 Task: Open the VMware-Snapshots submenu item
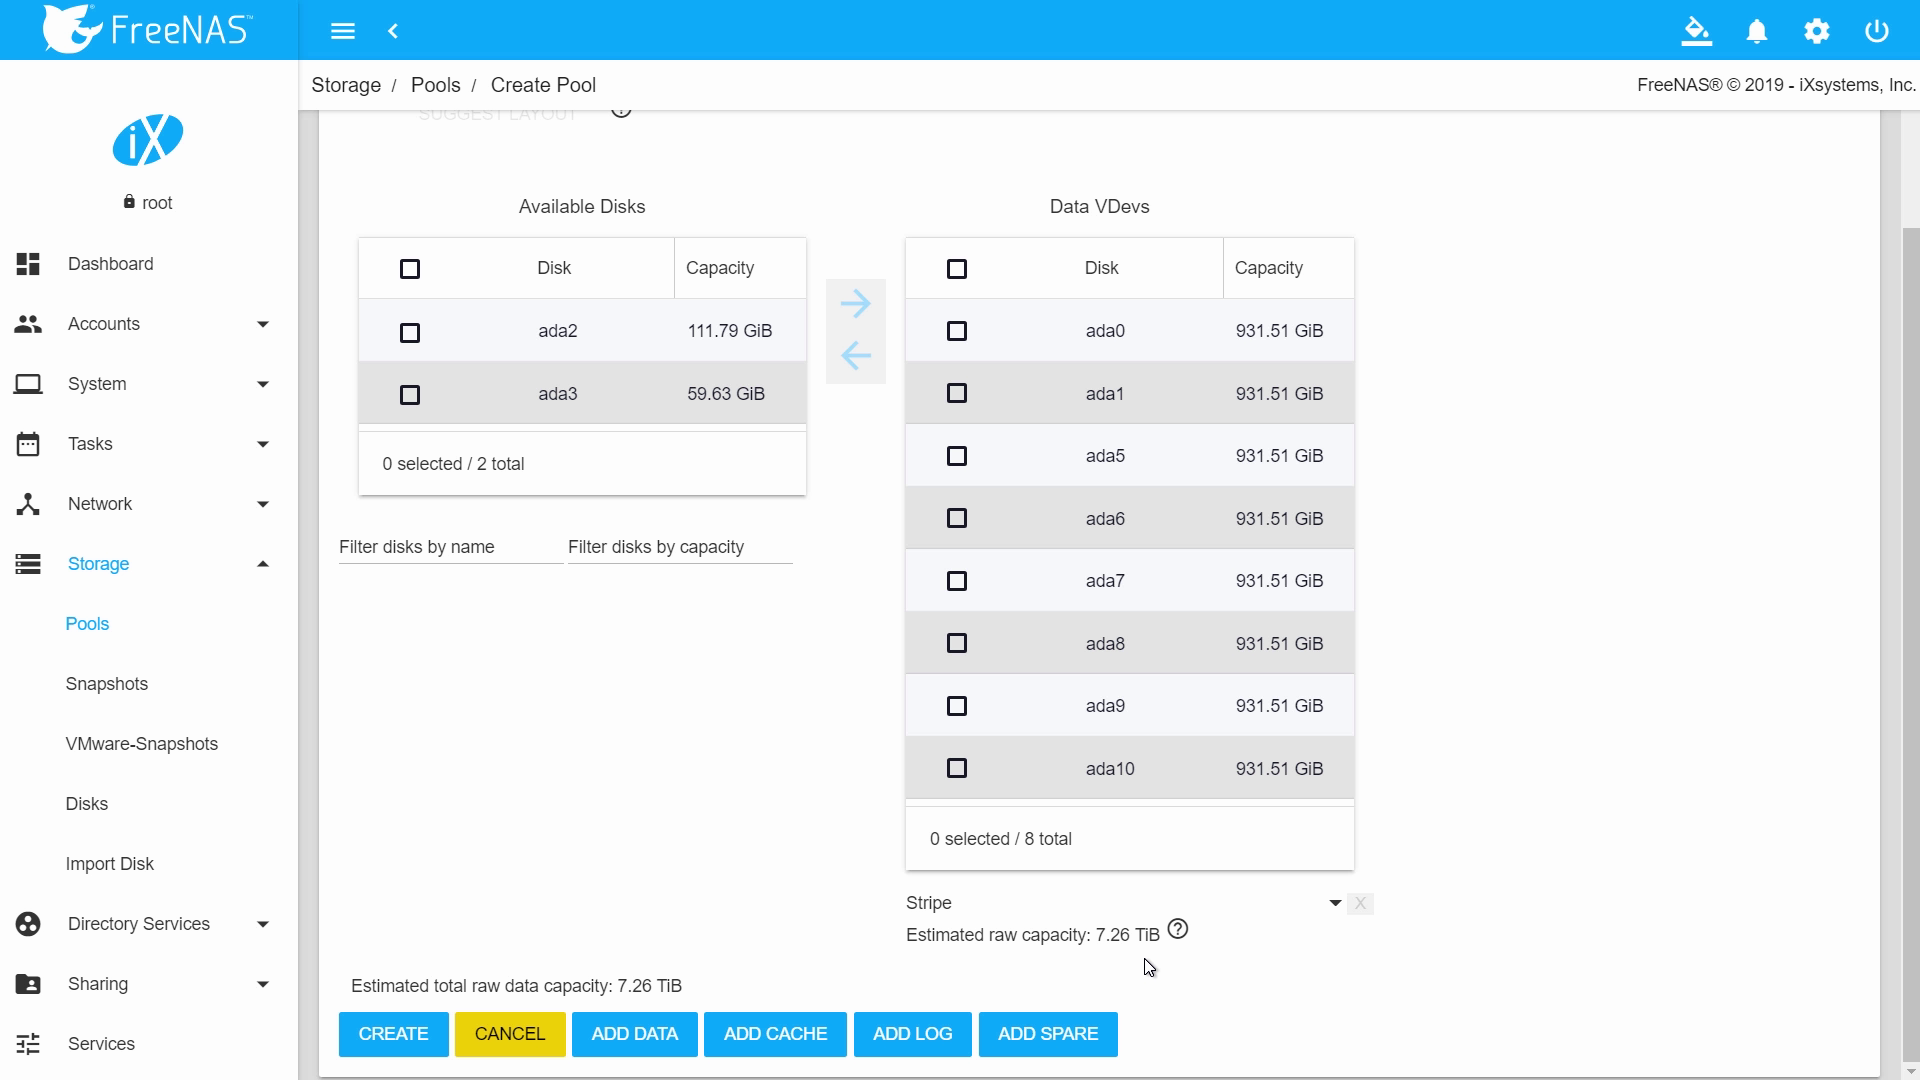142,744
